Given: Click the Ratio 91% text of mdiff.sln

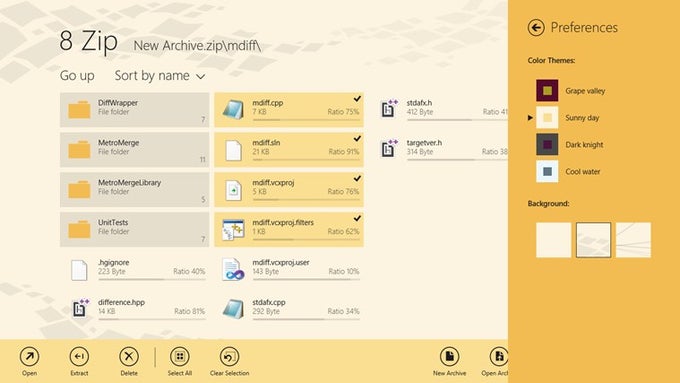Looking at the screenshot, I should point(344,152).
